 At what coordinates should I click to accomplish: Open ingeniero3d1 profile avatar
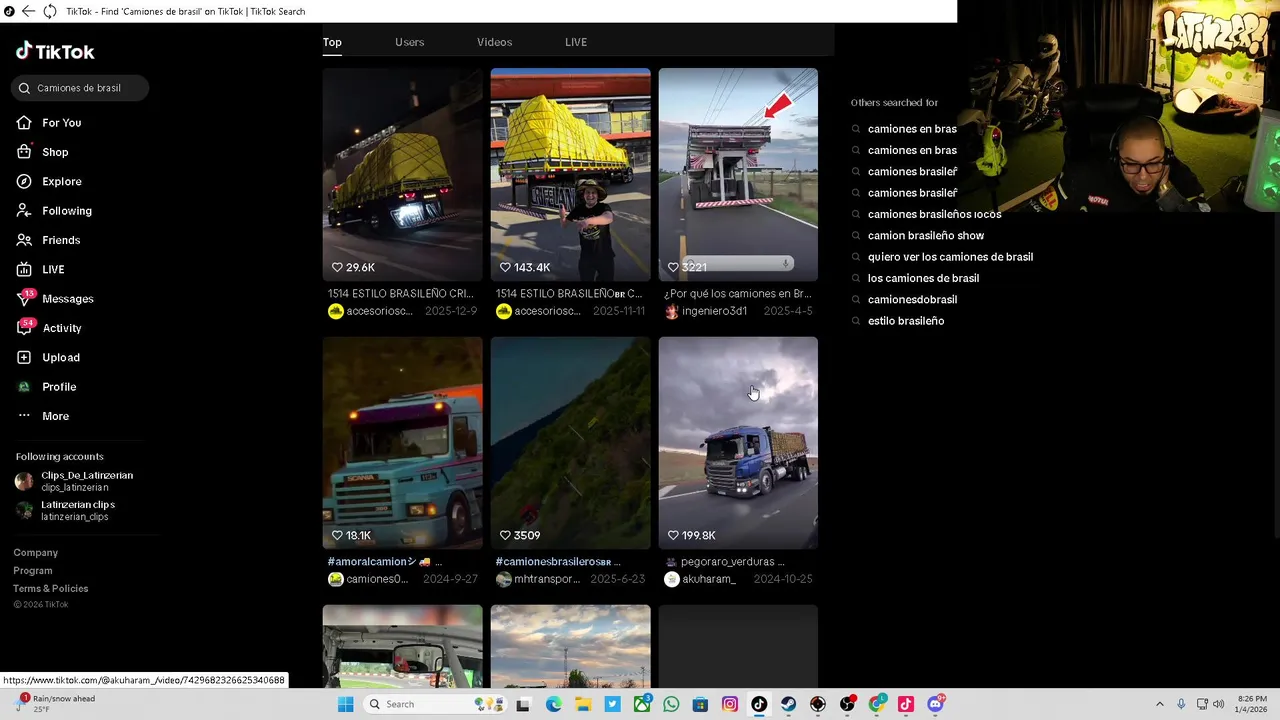[672, 311]
